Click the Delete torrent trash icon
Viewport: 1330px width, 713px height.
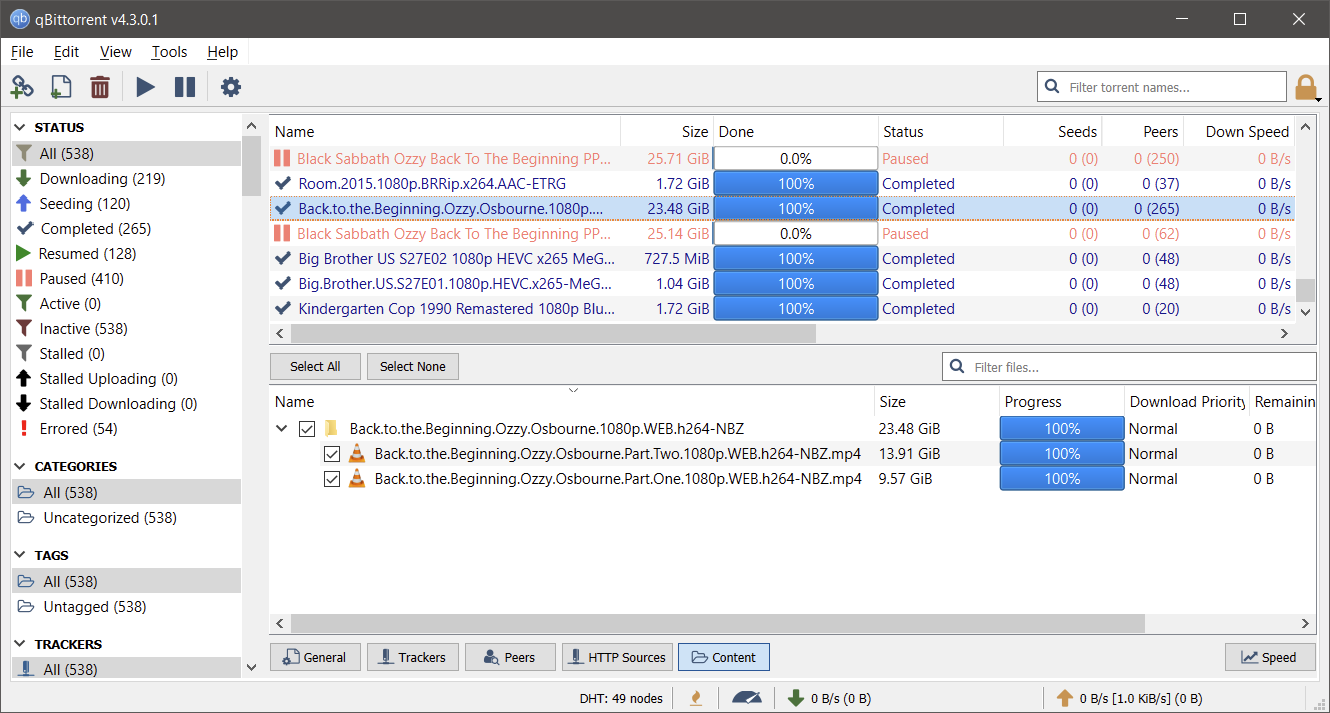(x=100, y=87)
